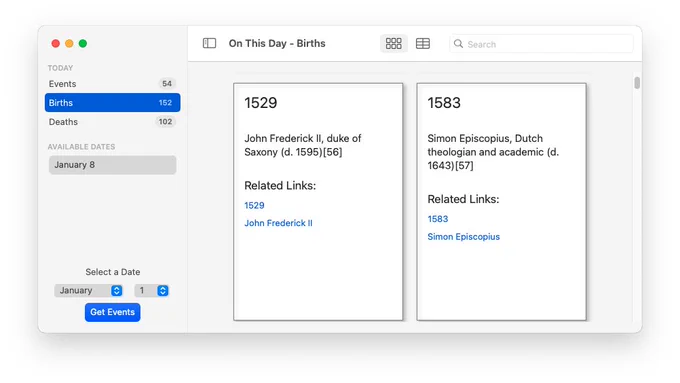Viewport: 680px width, 383px height.
Task: Click the vertical scrollbar thumb
Action: pos(637,82)
